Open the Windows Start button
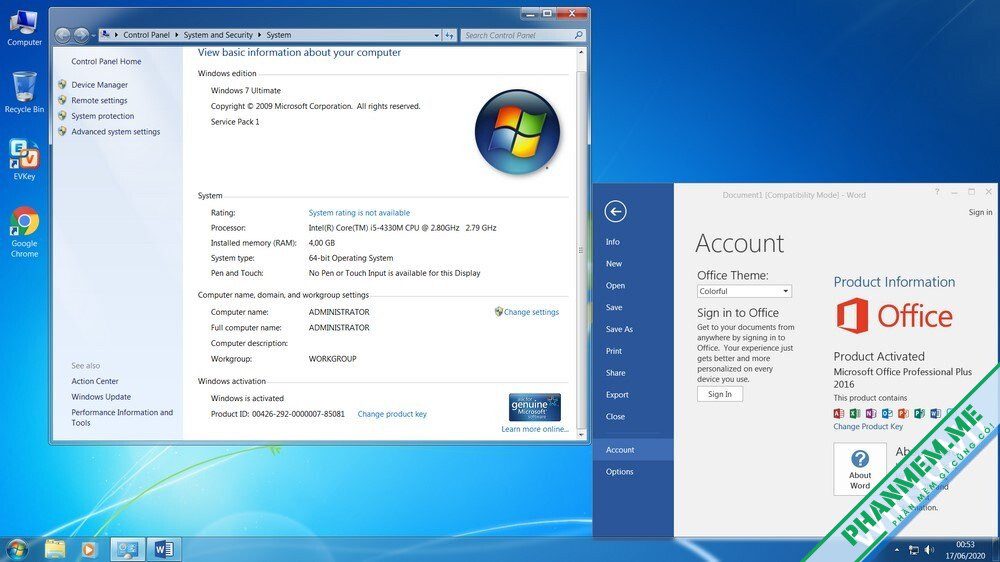This screenshot has width=1000, height=562. click(x=17, y=549)
